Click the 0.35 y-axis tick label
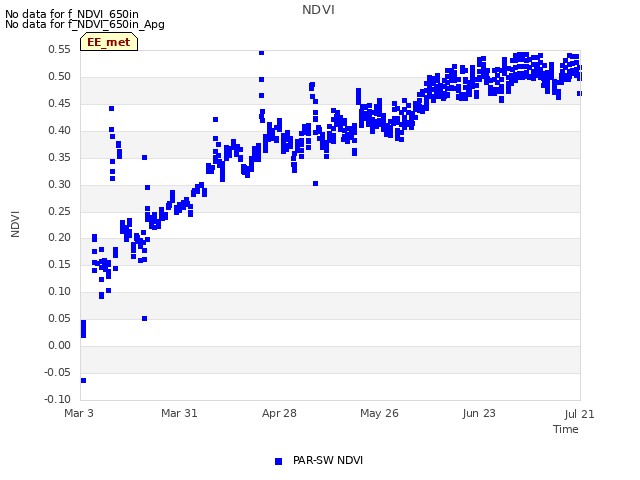This screenshot has height=480, width=640. 59,157
